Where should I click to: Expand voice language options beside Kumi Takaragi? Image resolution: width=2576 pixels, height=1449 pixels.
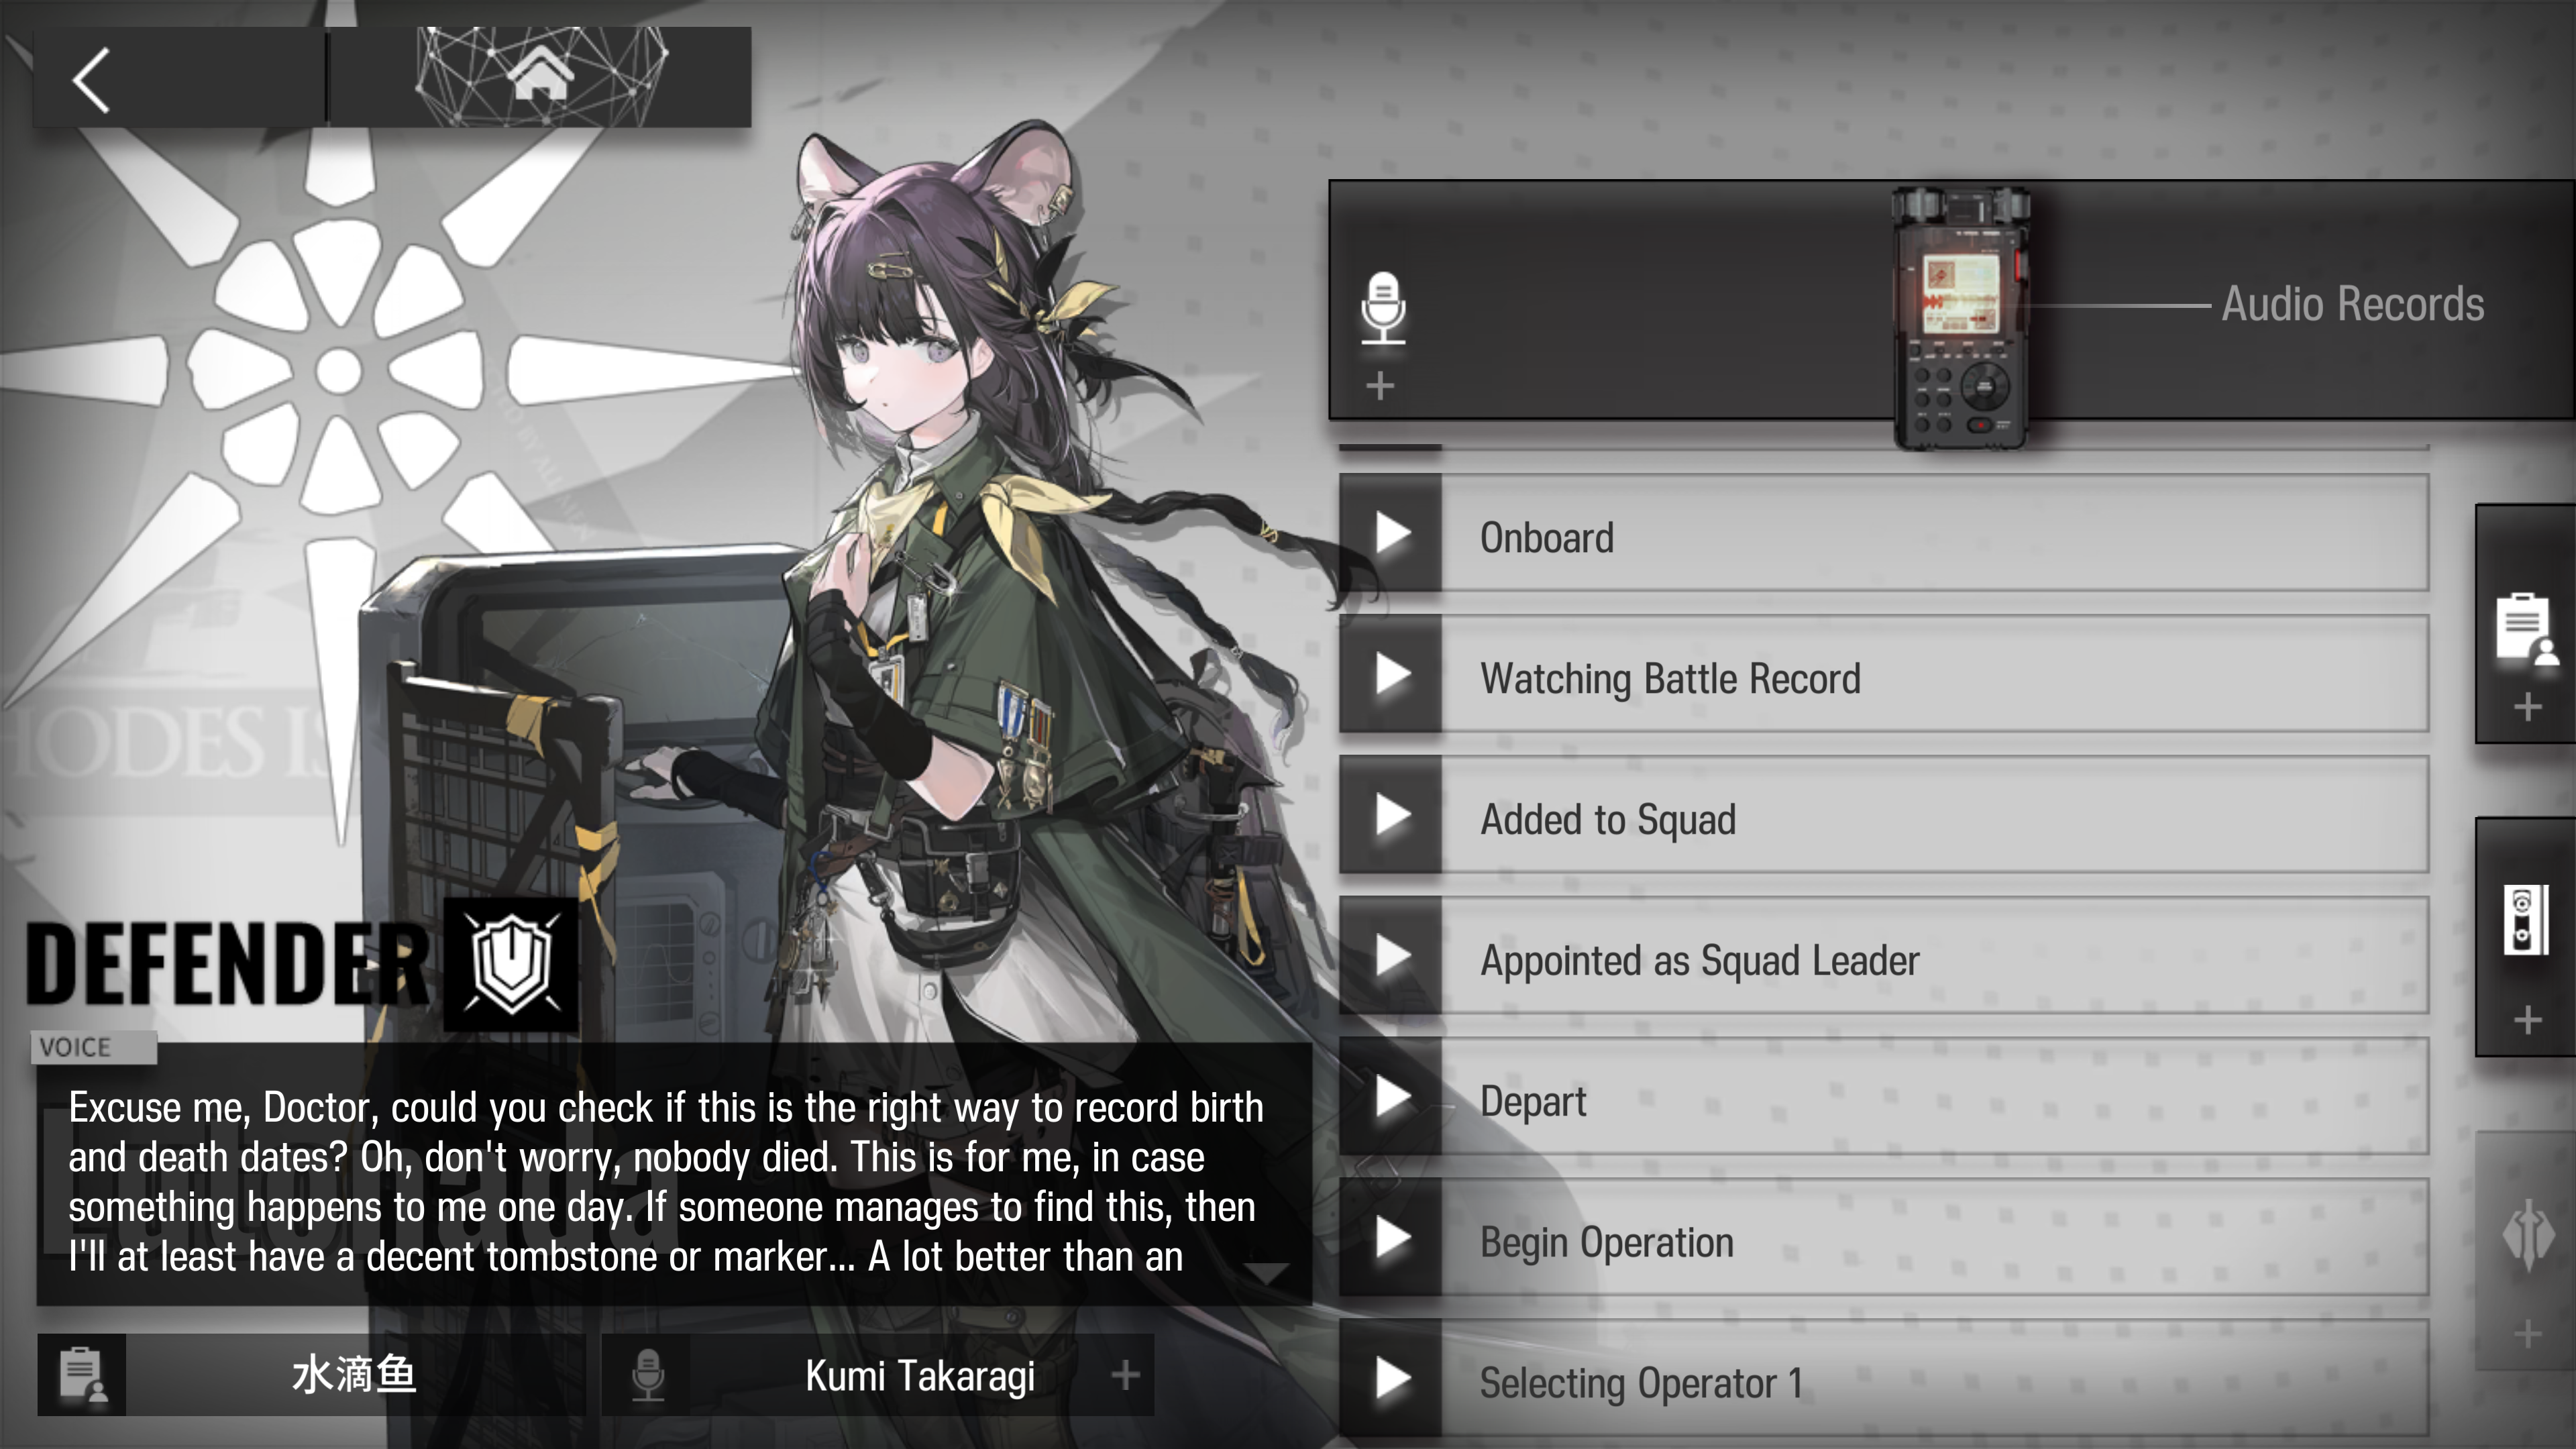coord(1125,1375)
